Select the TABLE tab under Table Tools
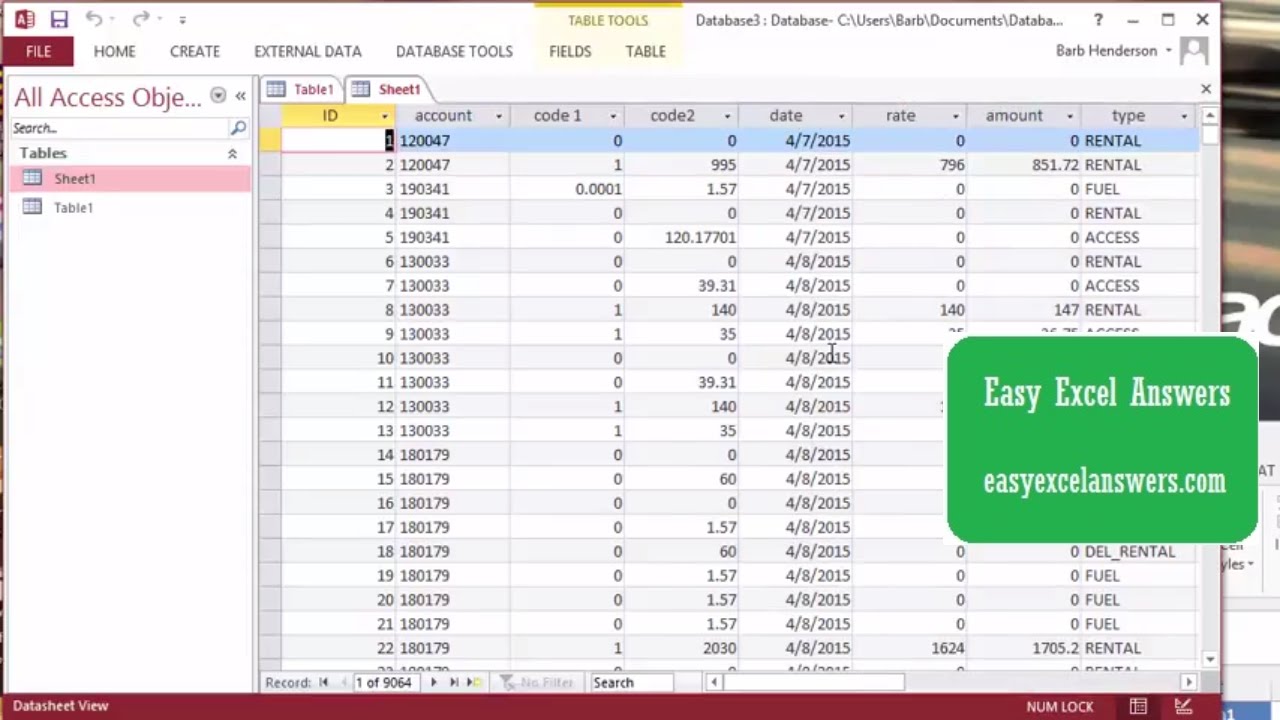 [645, 51]
